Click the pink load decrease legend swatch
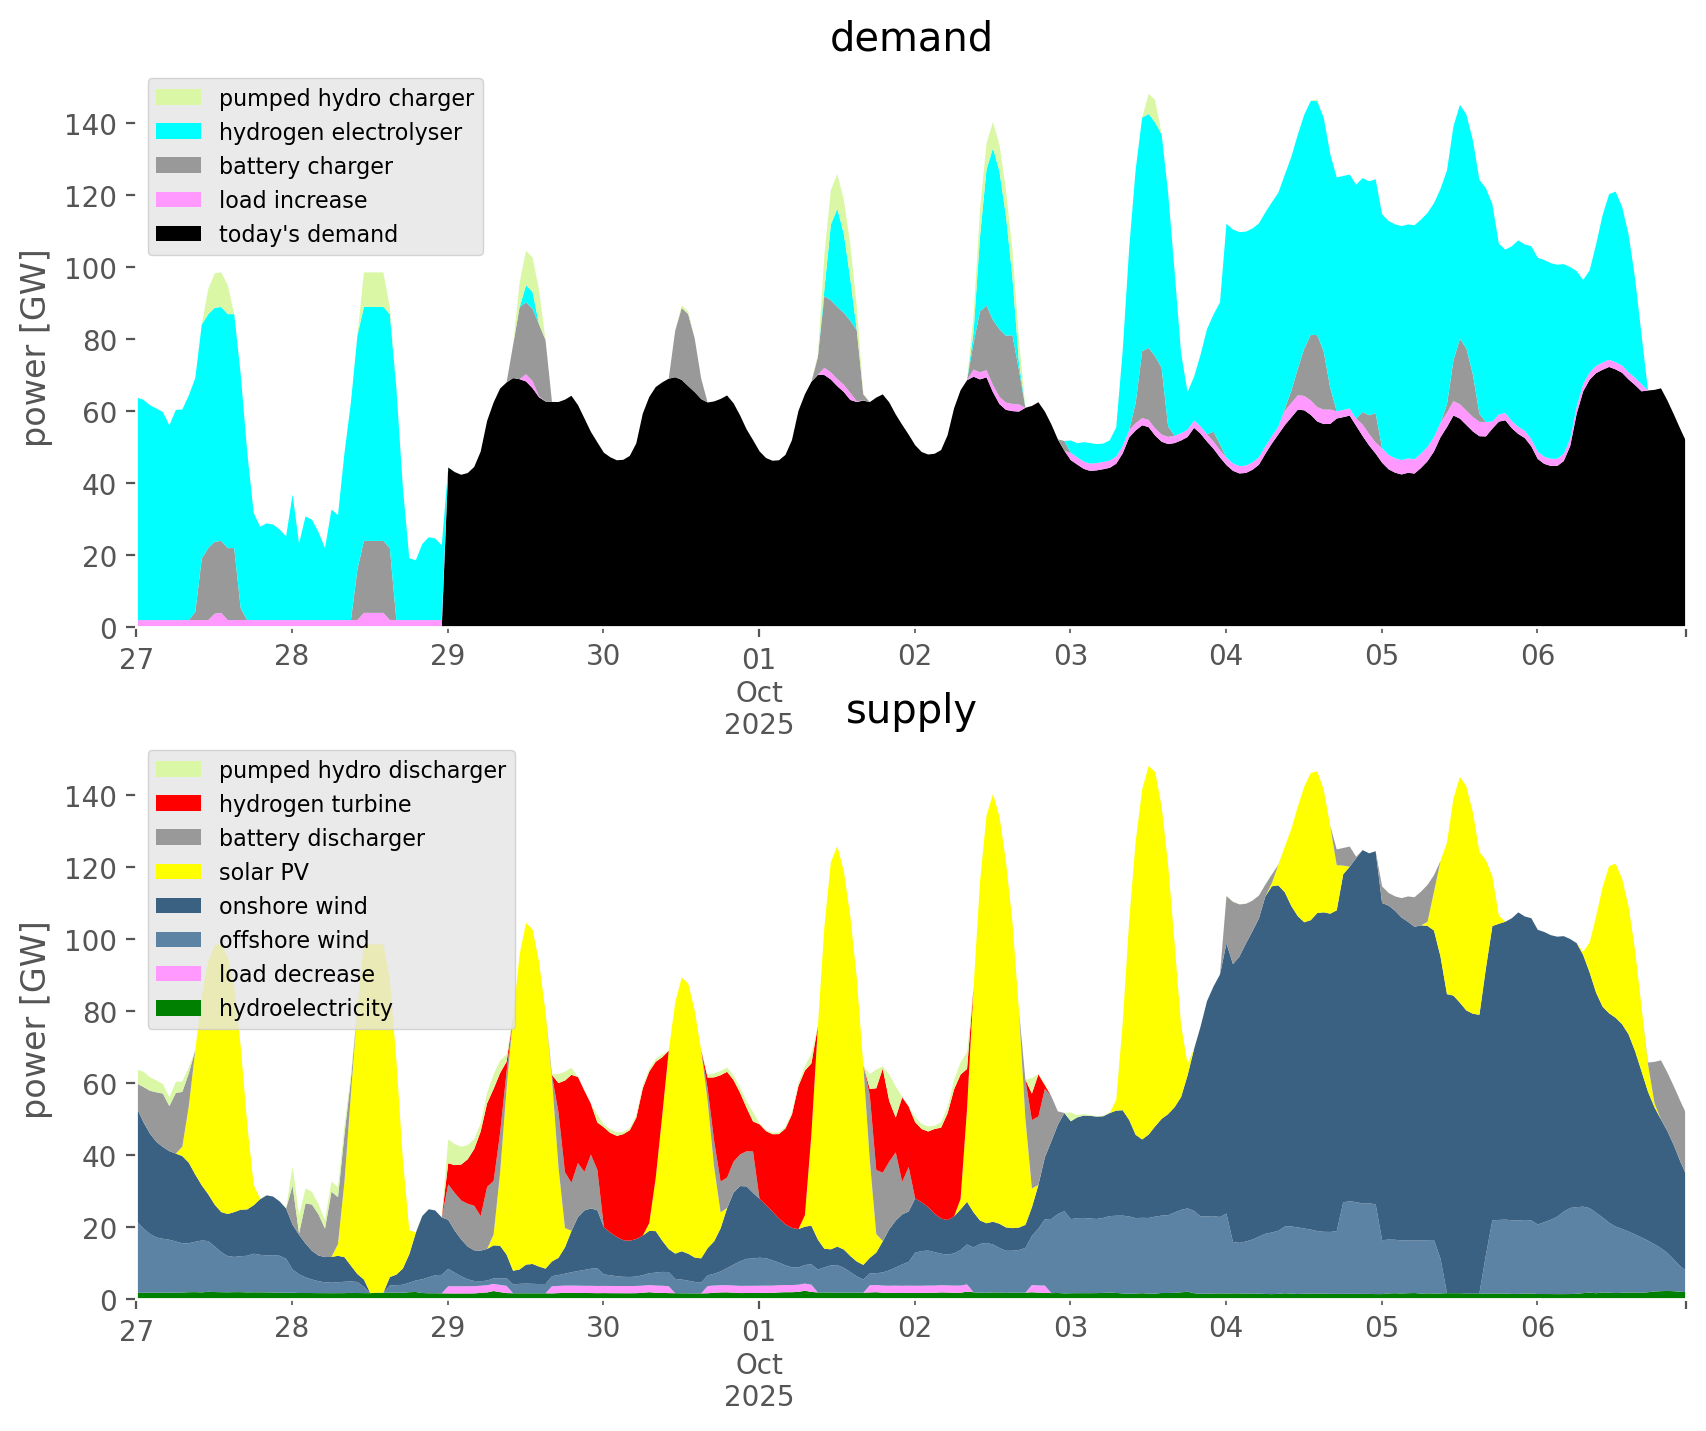 click(x=180, y=974)
